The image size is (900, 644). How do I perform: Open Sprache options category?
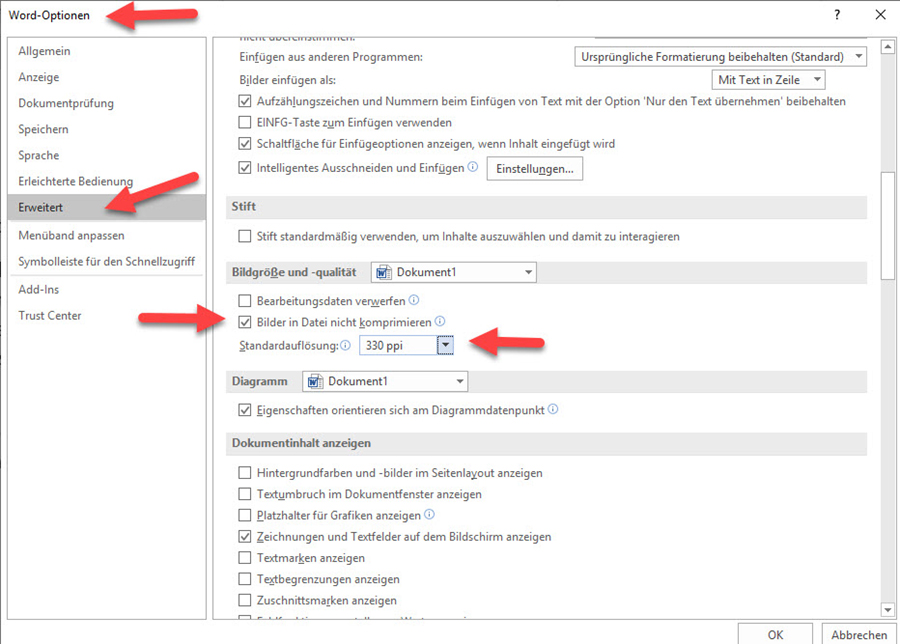107,155
